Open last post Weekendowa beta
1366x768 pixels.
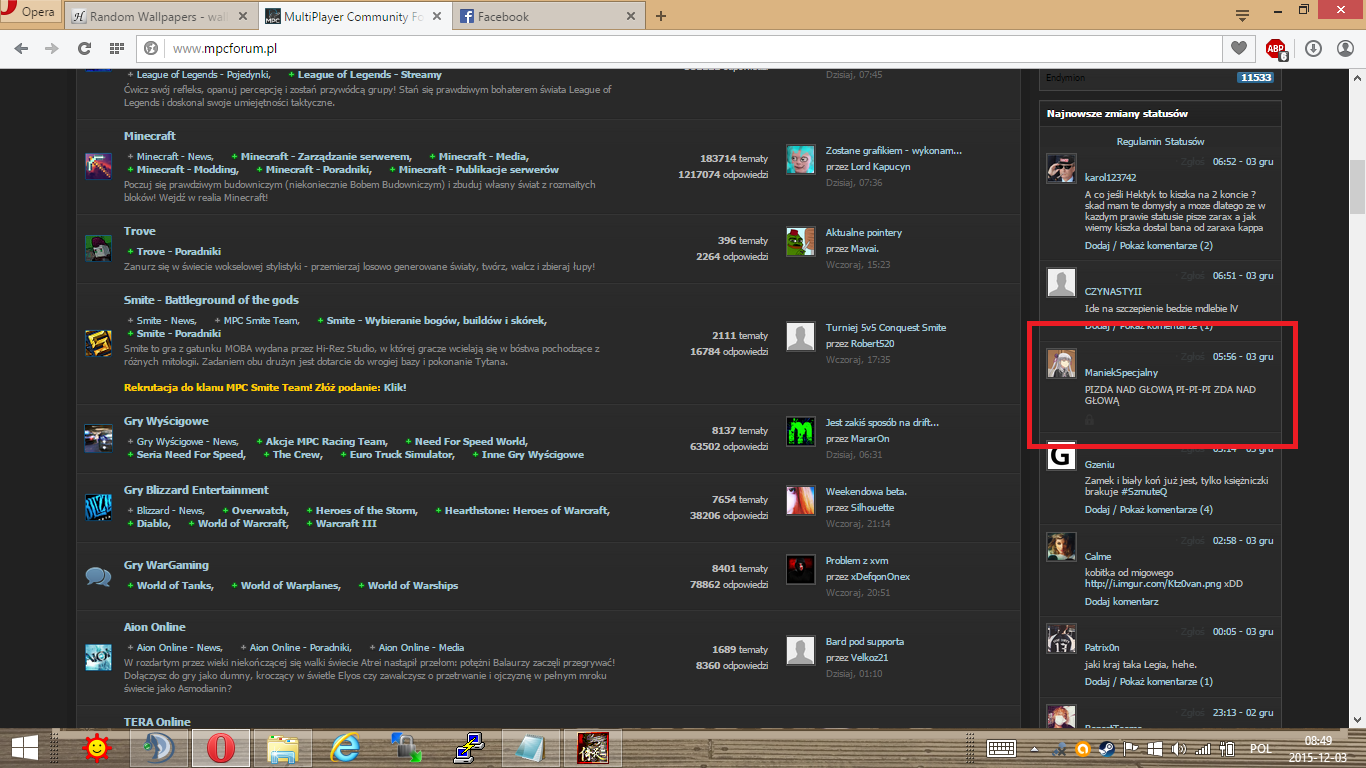pos(867,492)
